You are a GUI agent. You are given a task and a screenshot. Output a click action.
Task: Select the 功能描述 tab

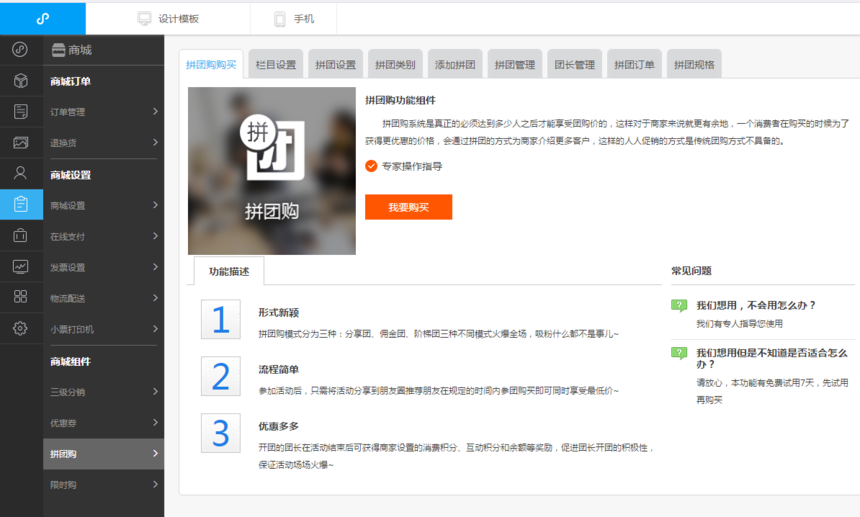pyautogui.click(x=229, y=271)
